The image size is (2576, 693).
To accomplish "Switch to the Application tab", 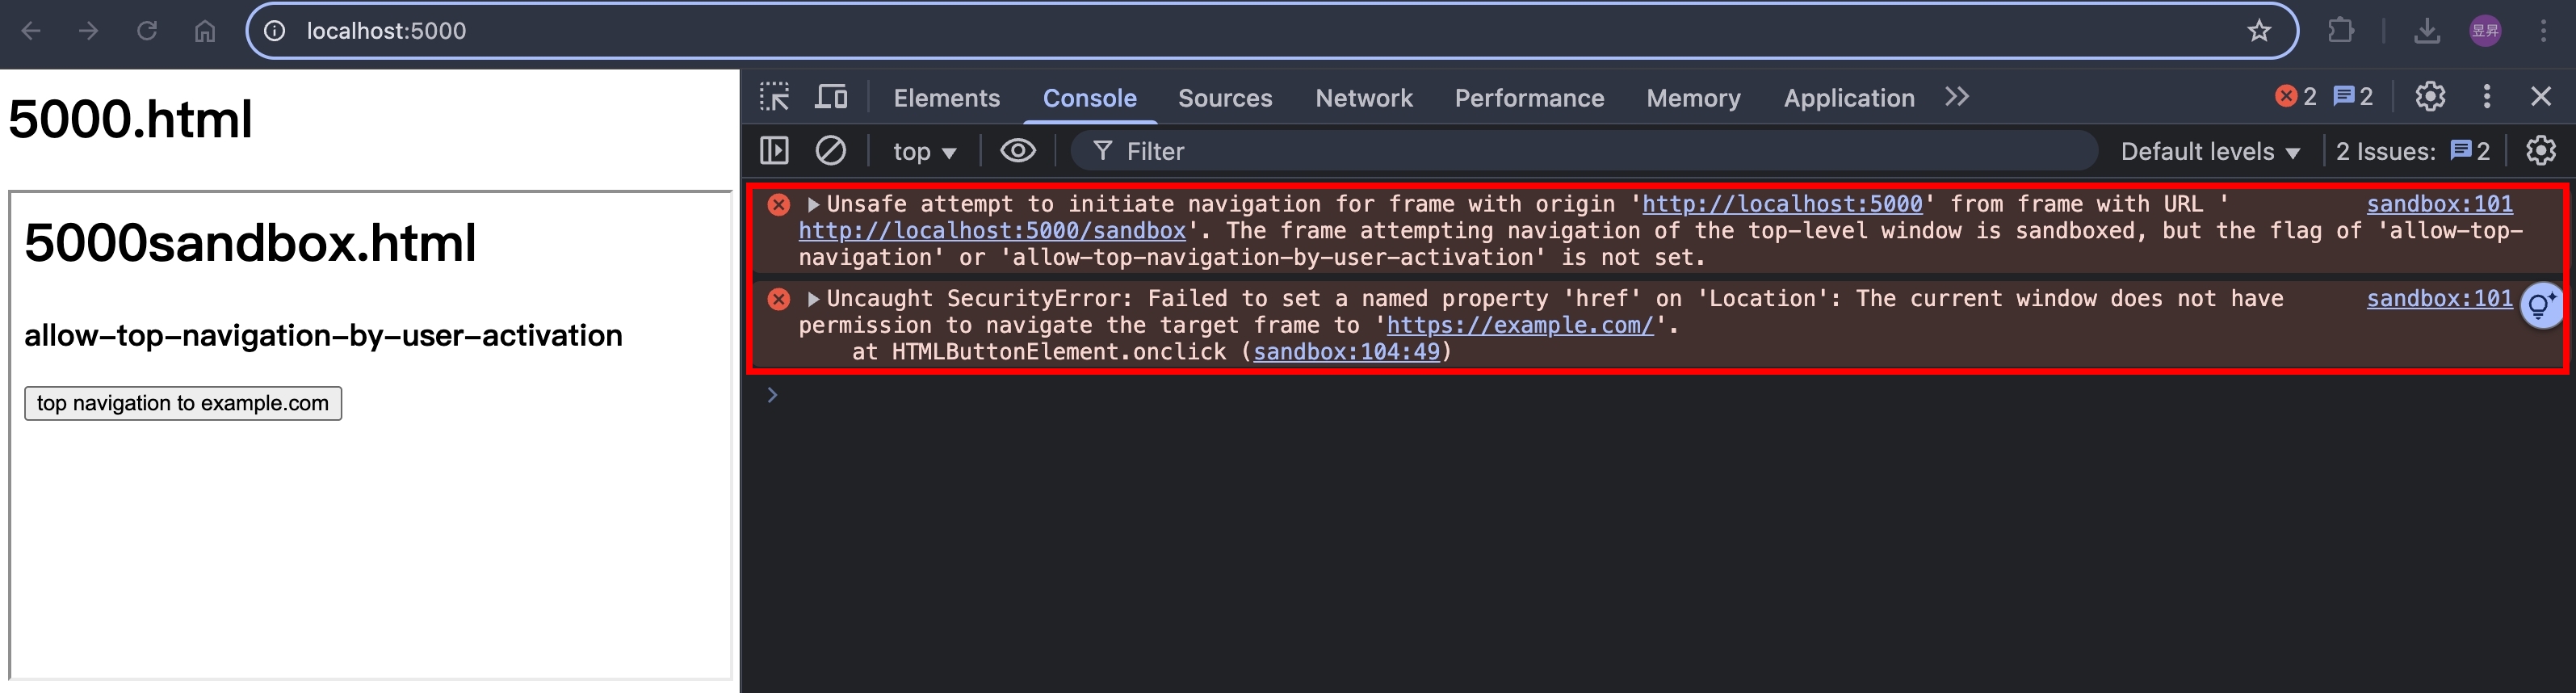I will 1849,98.
